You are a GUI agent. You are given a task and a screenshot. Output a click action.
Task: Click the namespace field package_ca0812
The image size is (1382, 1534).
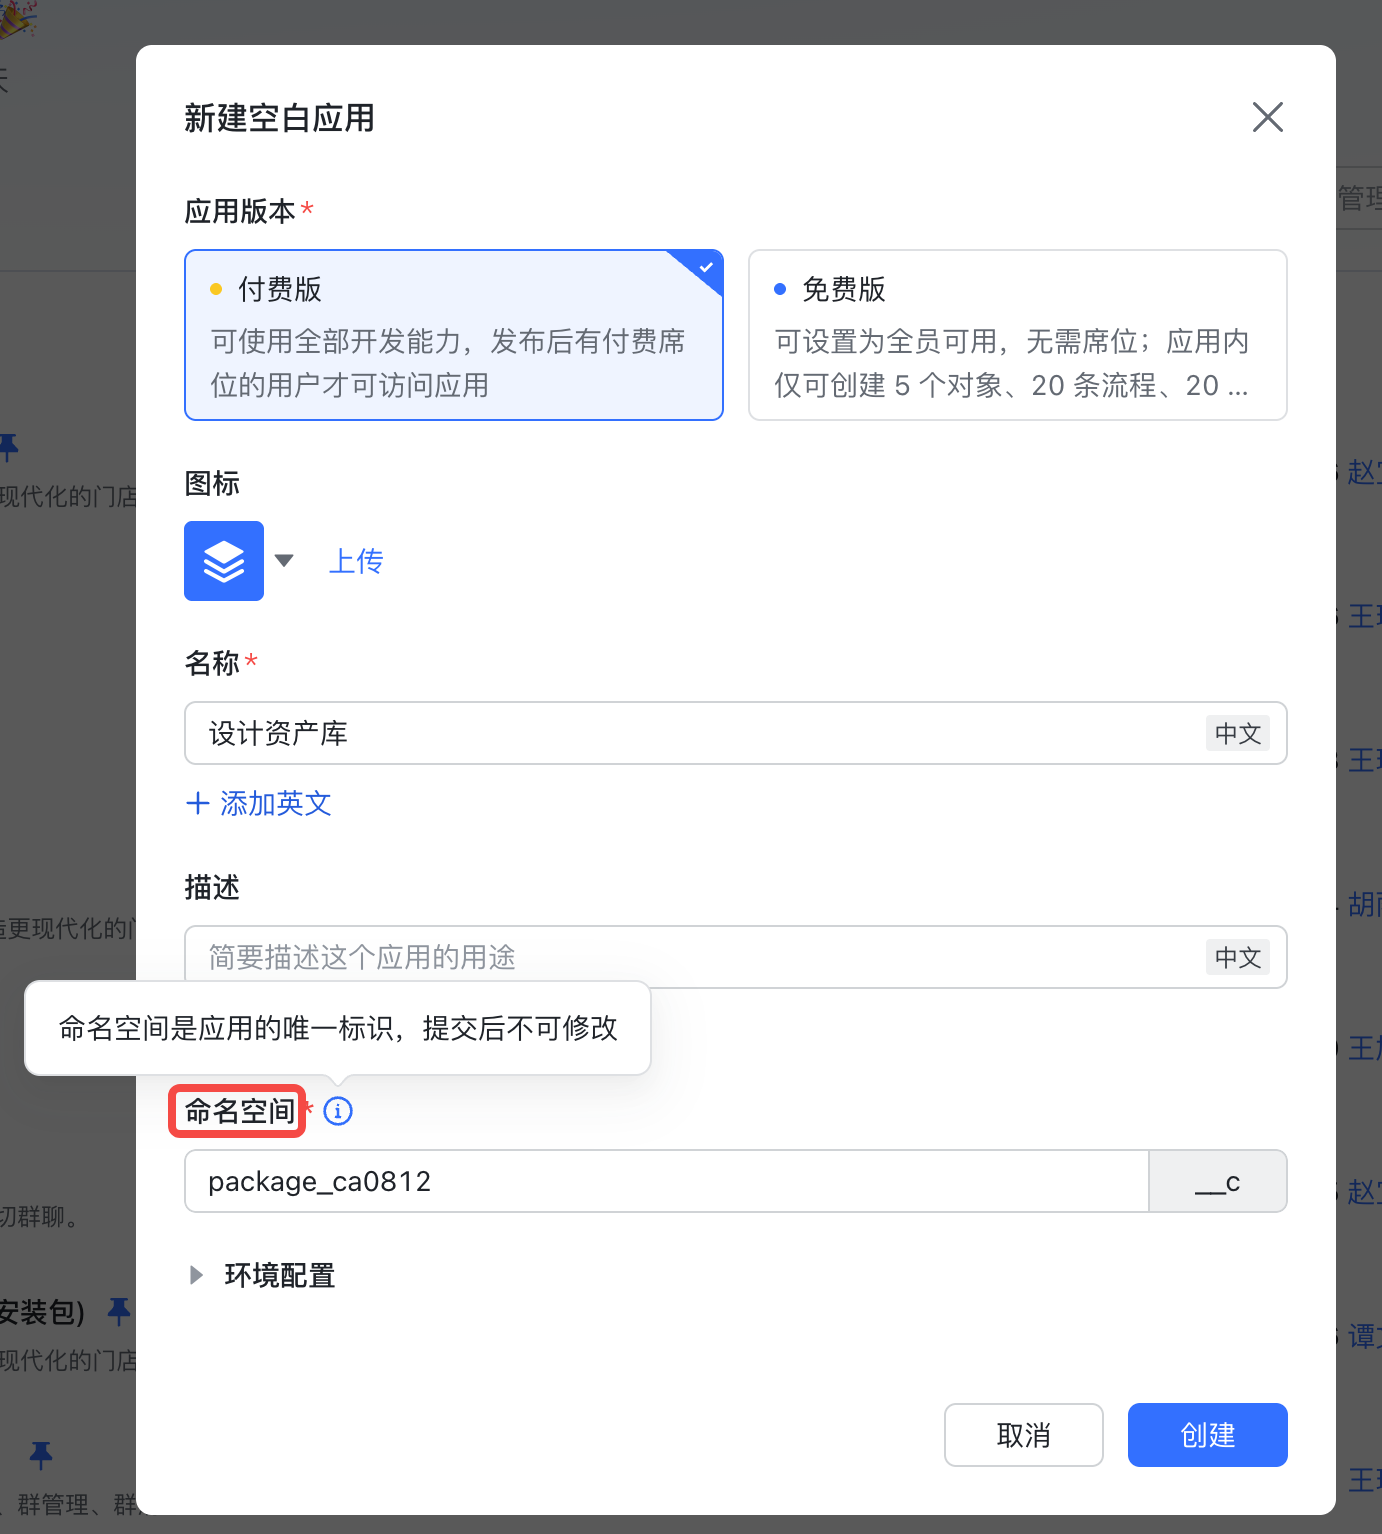point(667,1181)
